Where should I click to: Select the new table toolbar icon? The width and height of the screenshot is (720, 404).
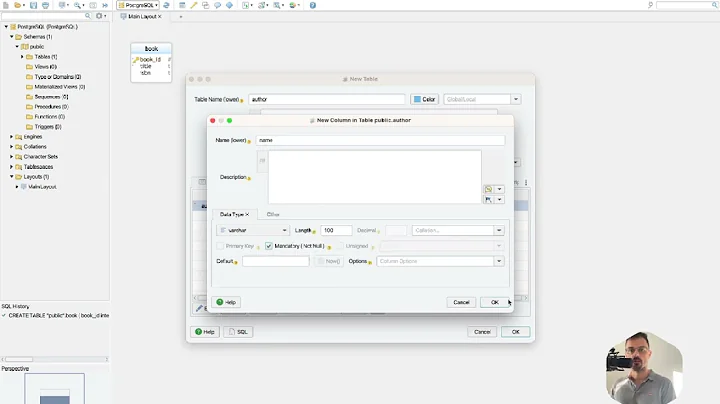click(182, 5)
